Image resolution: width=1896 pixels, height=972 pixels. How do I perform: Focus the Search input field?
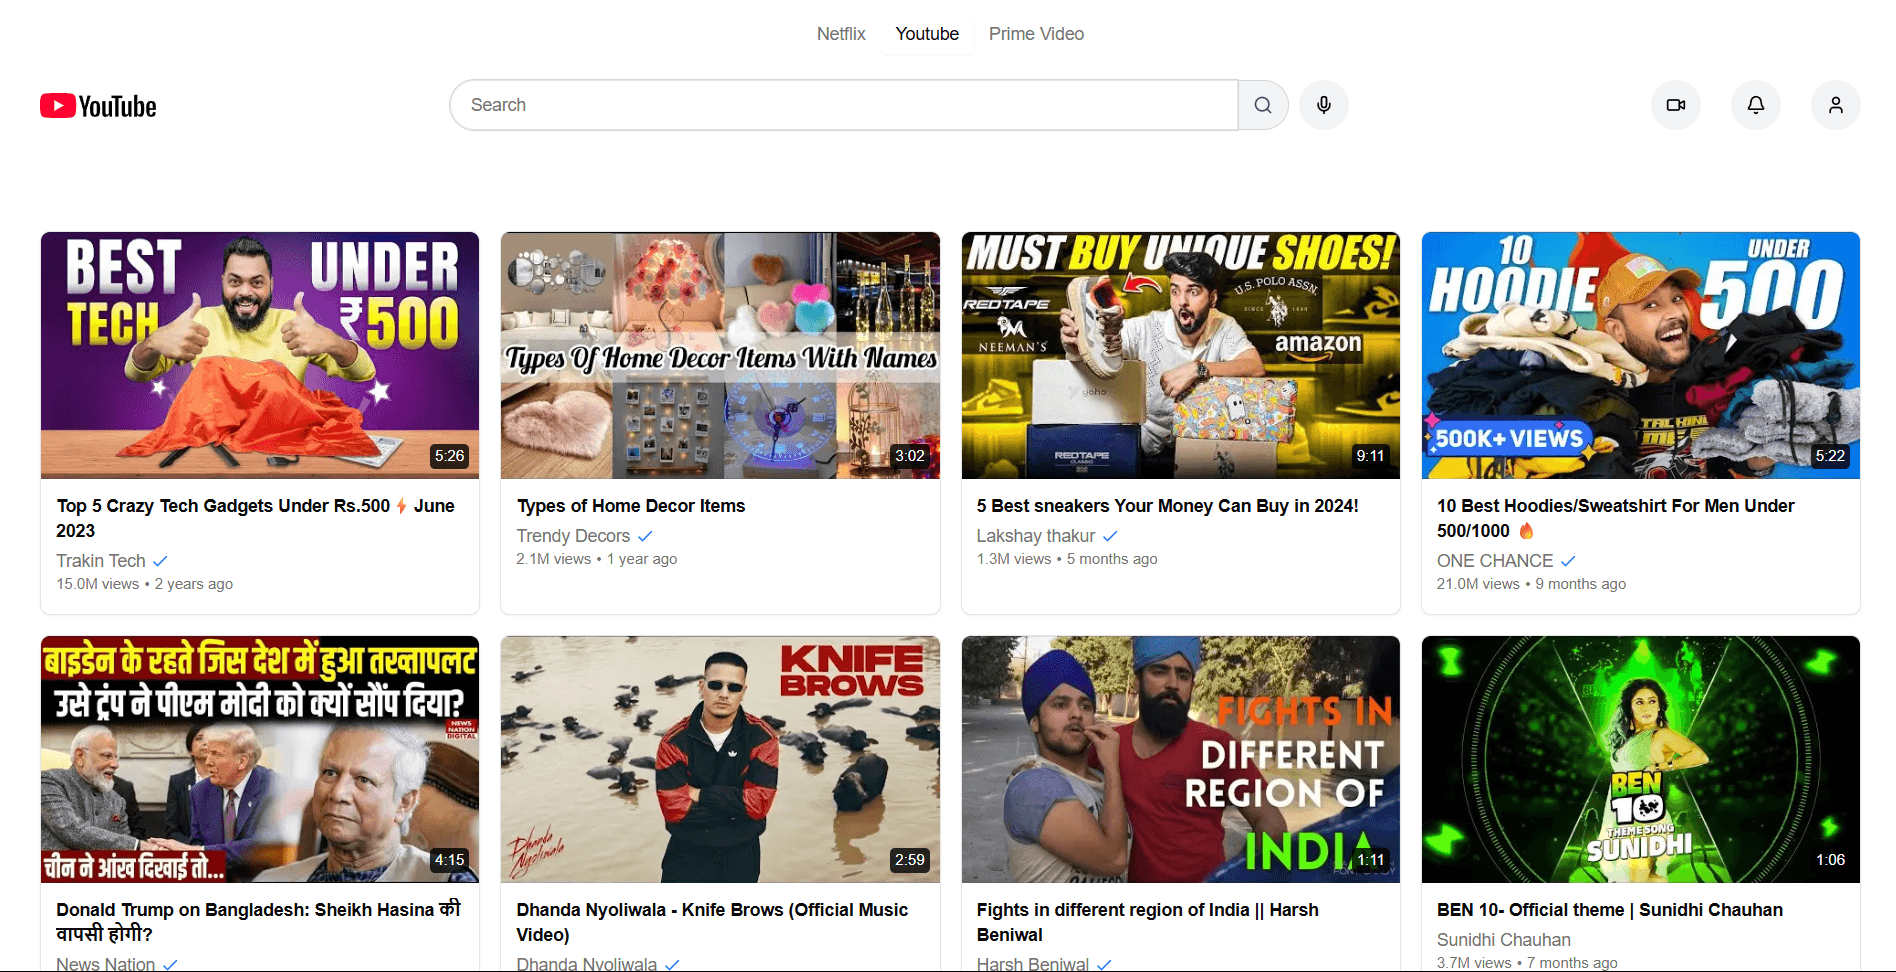pyautogui.click(x=844, y=105)
